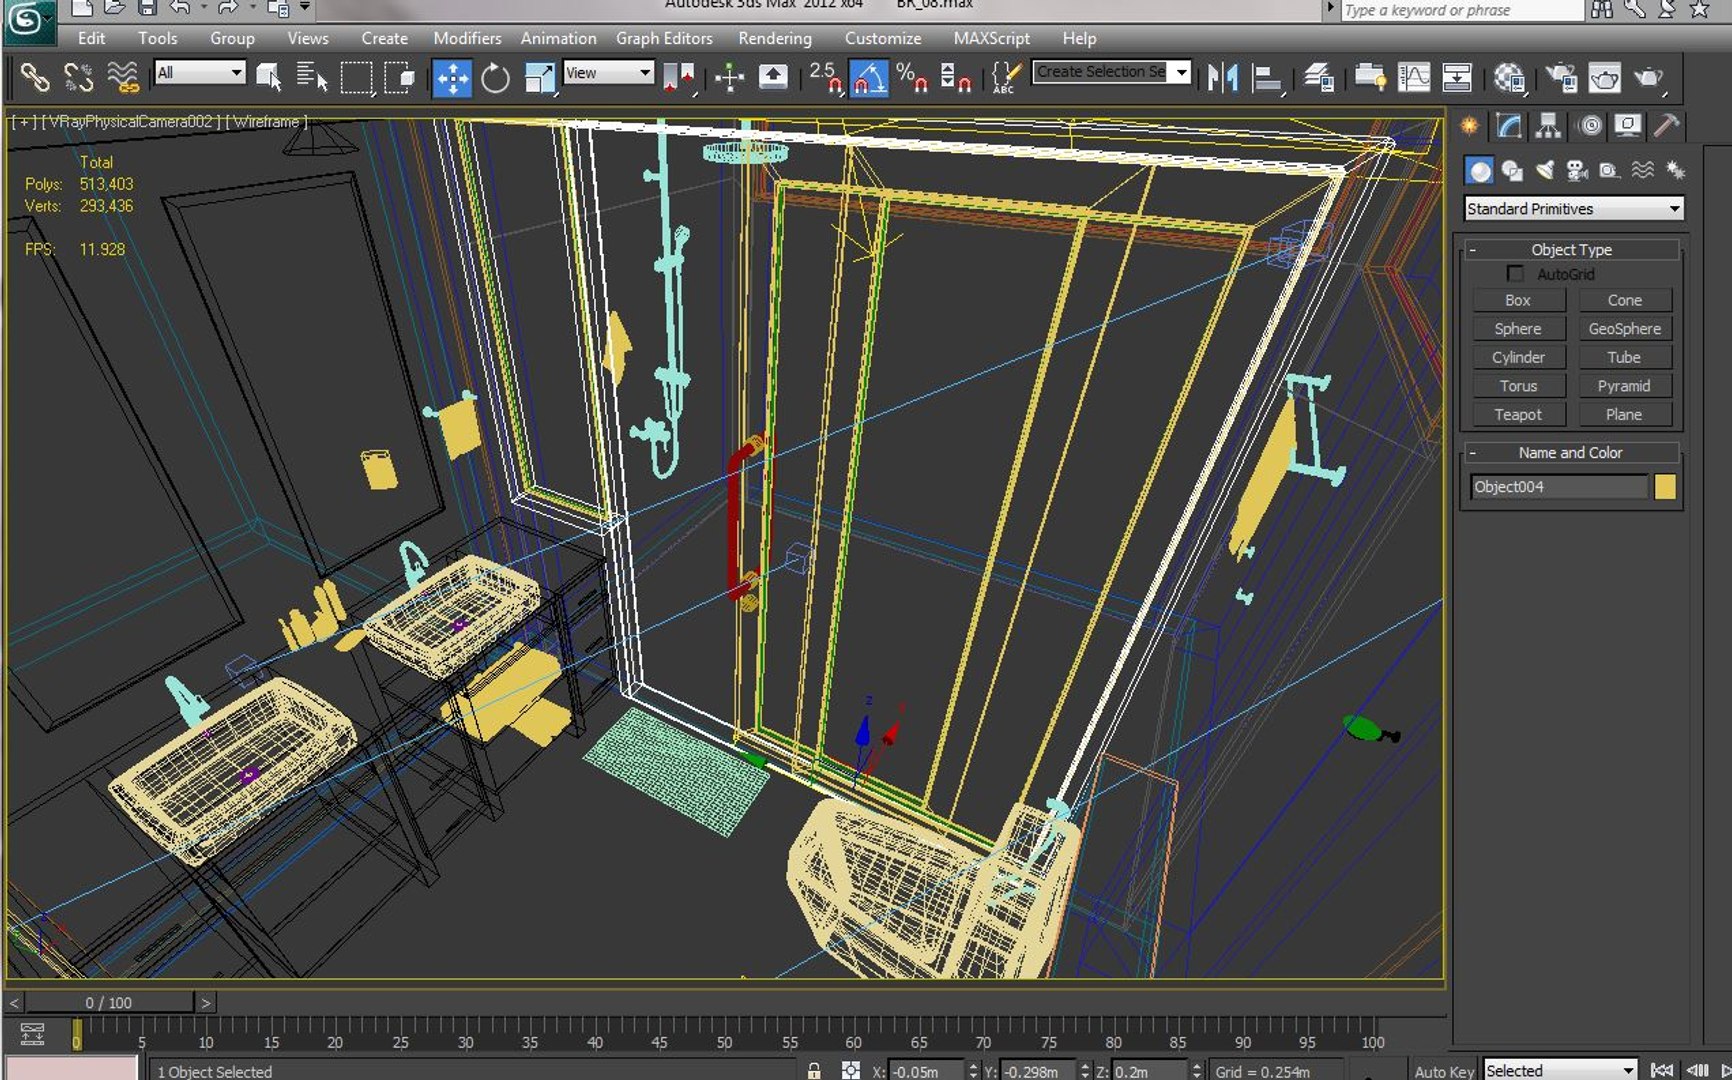Select the Select and Link tool

click(35, 77)
